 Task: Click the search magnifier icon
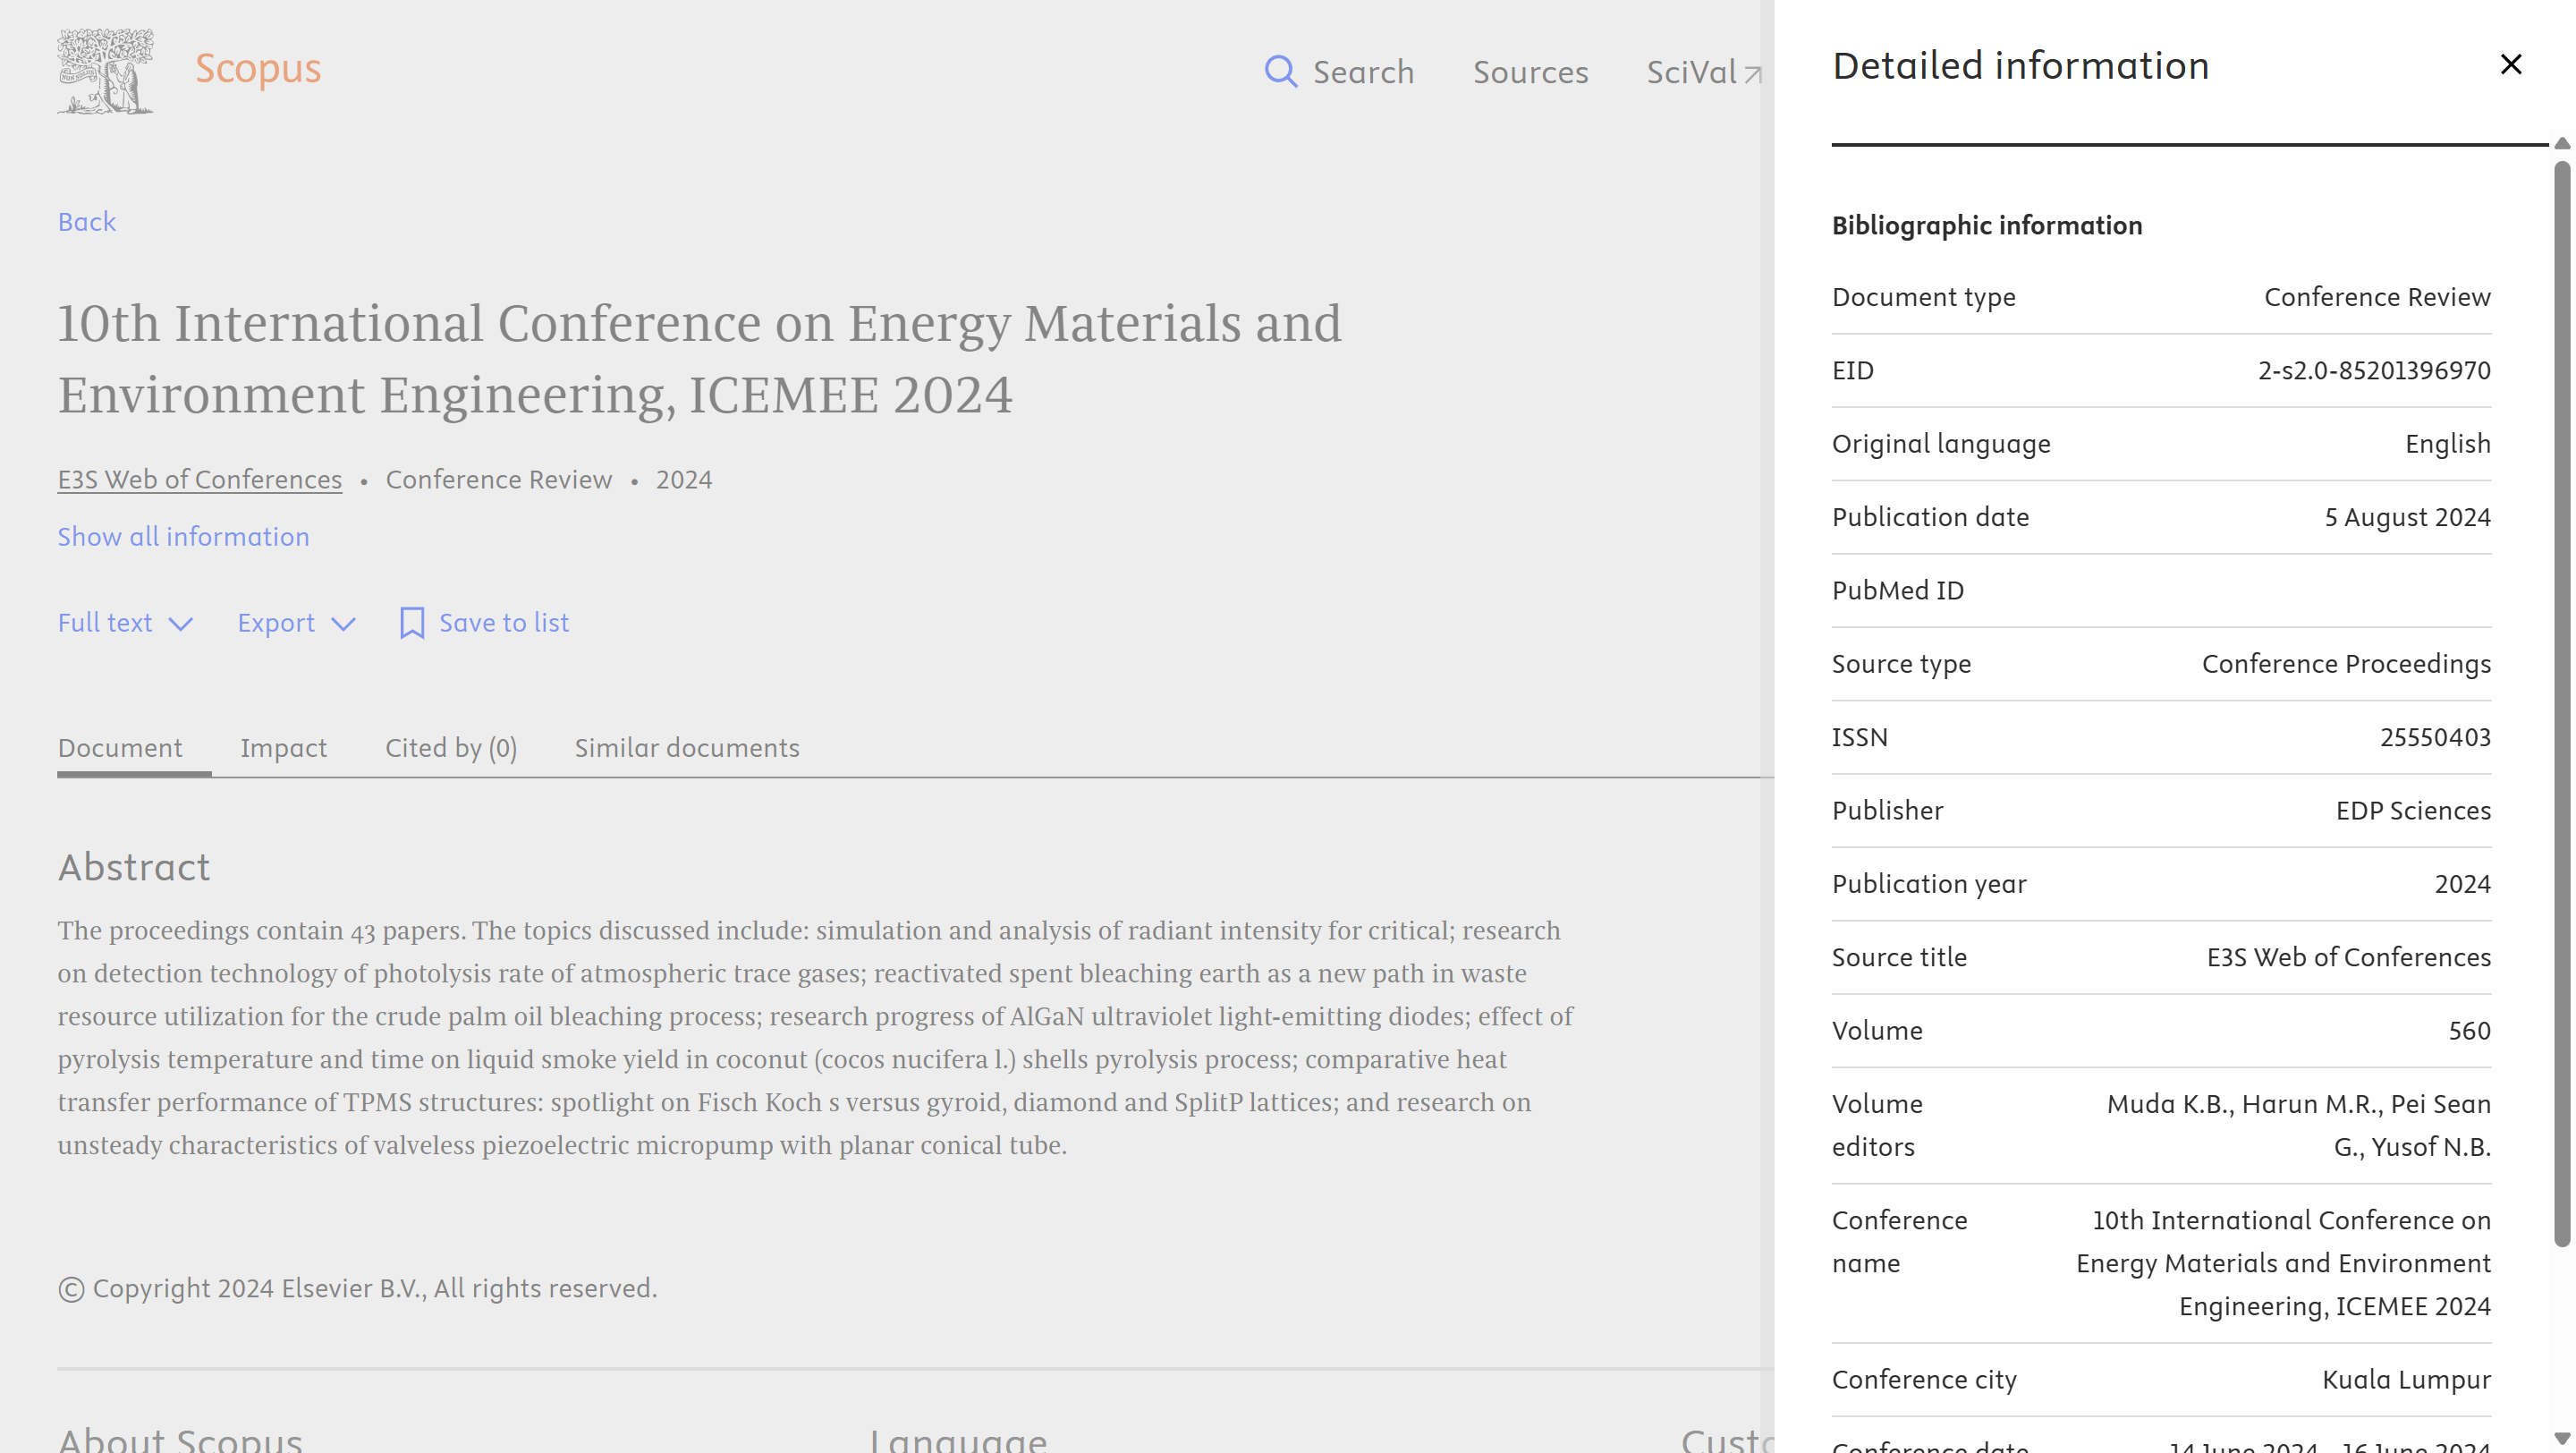tap(1280, 72)
